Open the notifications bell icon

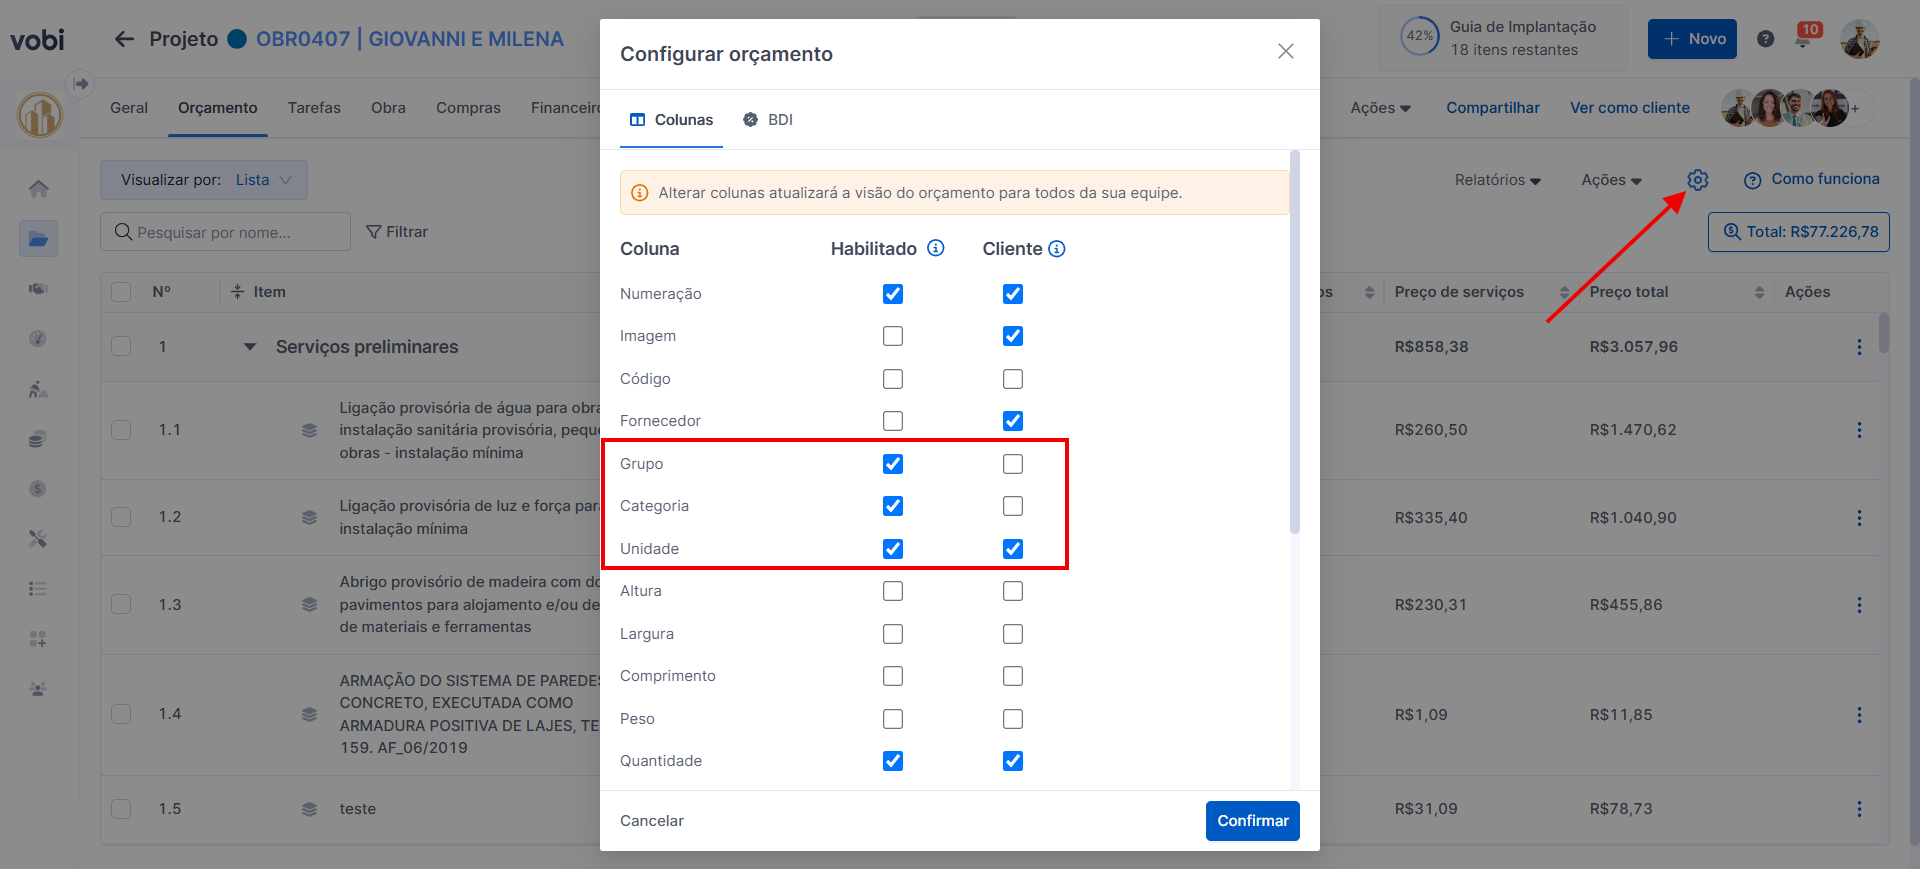(1804, 39)
